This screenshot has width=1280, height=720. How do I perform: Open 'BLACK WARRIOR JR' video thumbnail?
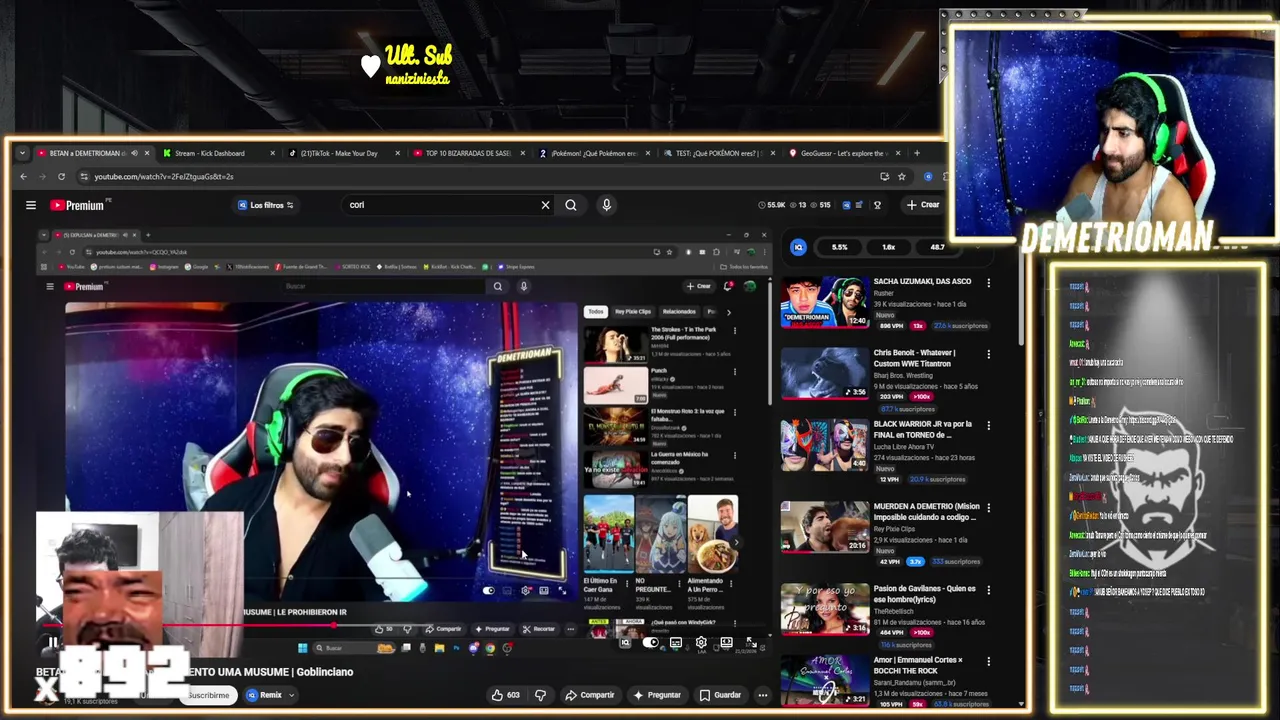[x=825, y=445]
